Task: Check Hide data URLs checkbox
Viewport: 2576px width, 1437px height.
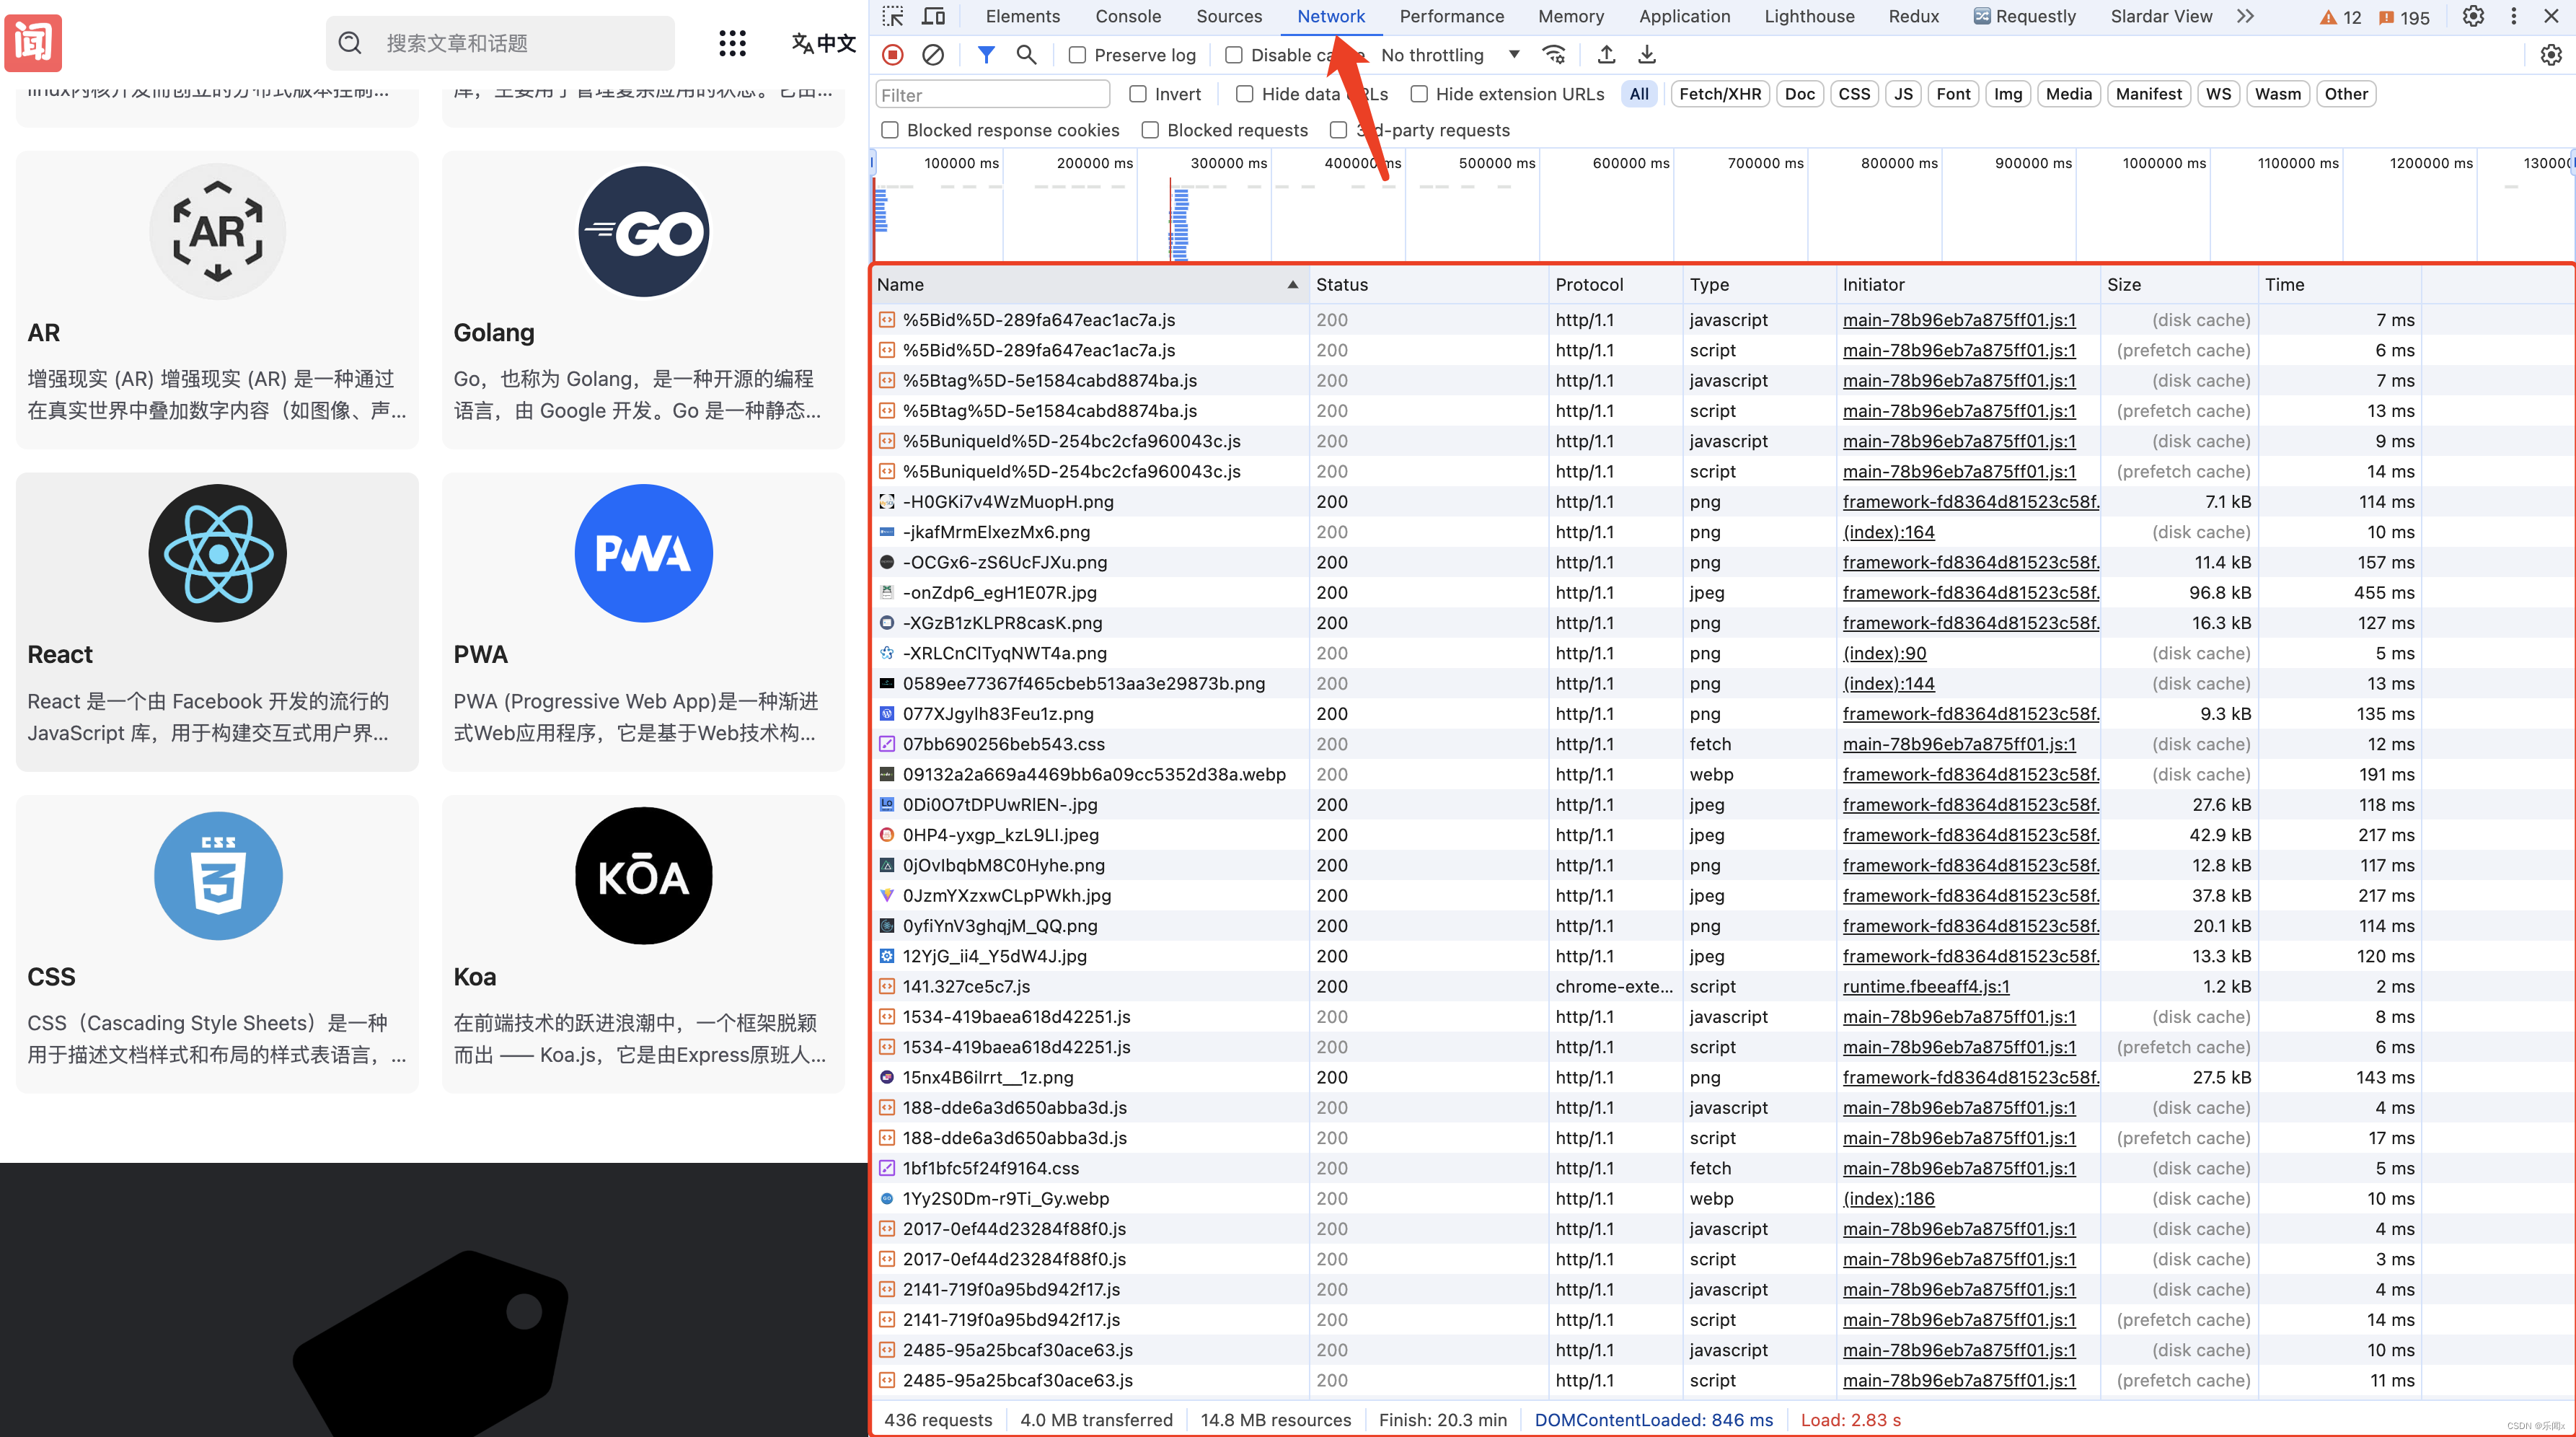Action: pos(1245,94)
